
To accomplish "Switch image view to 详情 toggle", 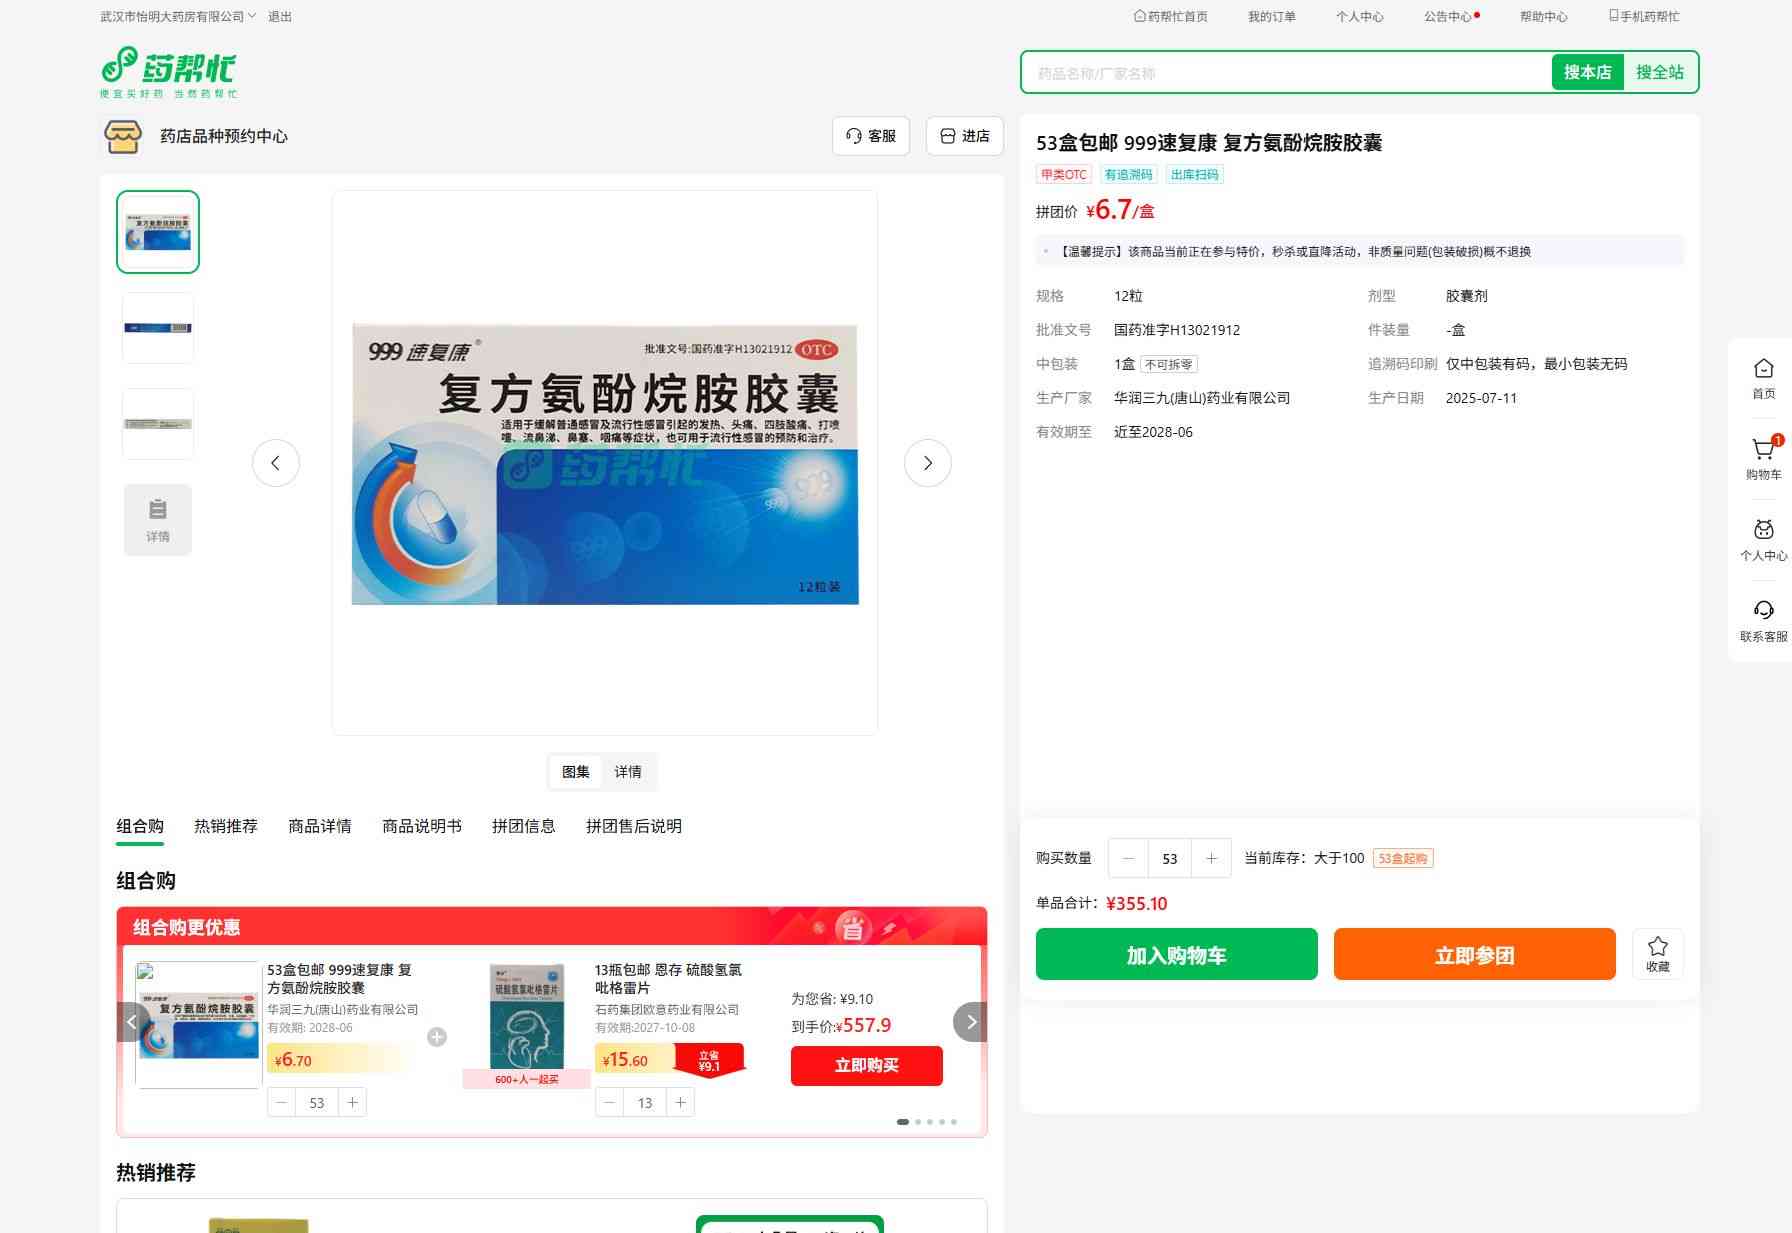I will tap(628, 772).
